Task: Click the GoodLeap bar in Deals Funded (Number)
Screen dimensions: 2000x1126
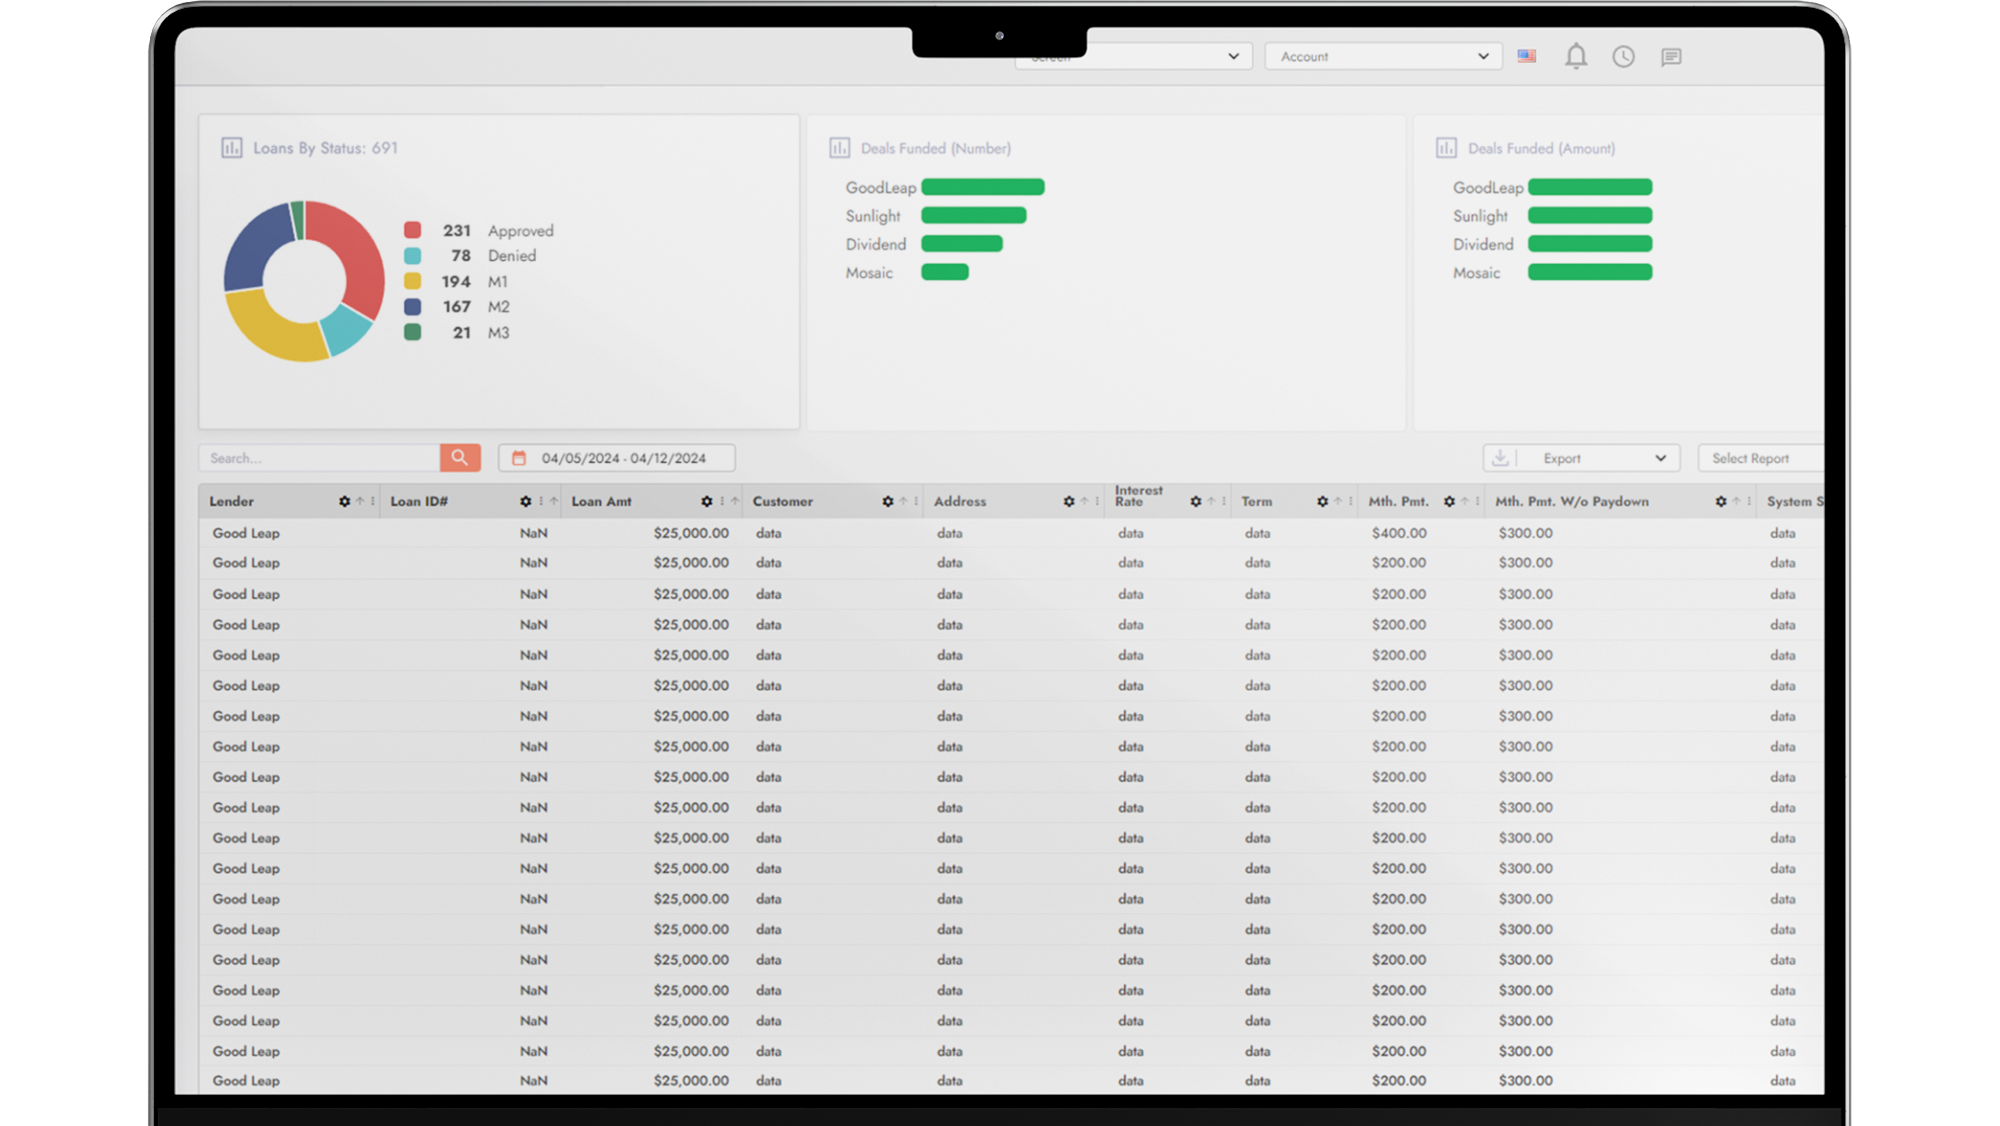Action: (x=982, y=187)
